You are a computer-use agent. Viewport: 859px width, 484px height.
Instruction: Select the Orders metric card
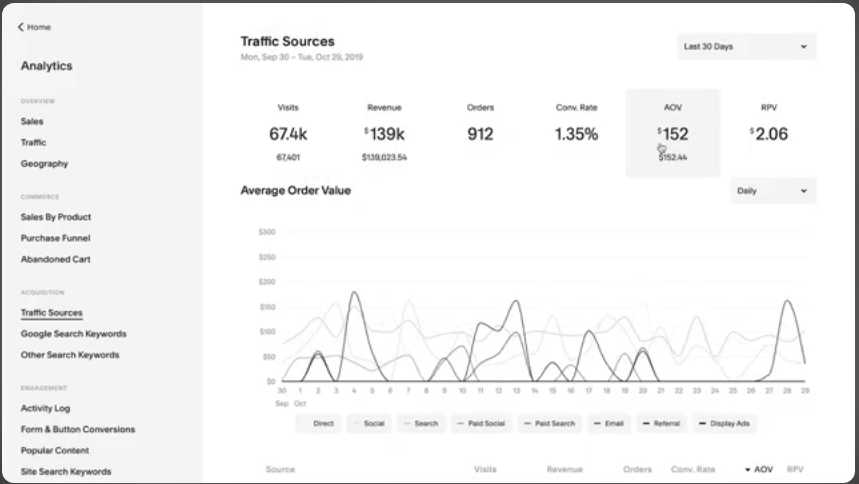[x=480, y=133]
